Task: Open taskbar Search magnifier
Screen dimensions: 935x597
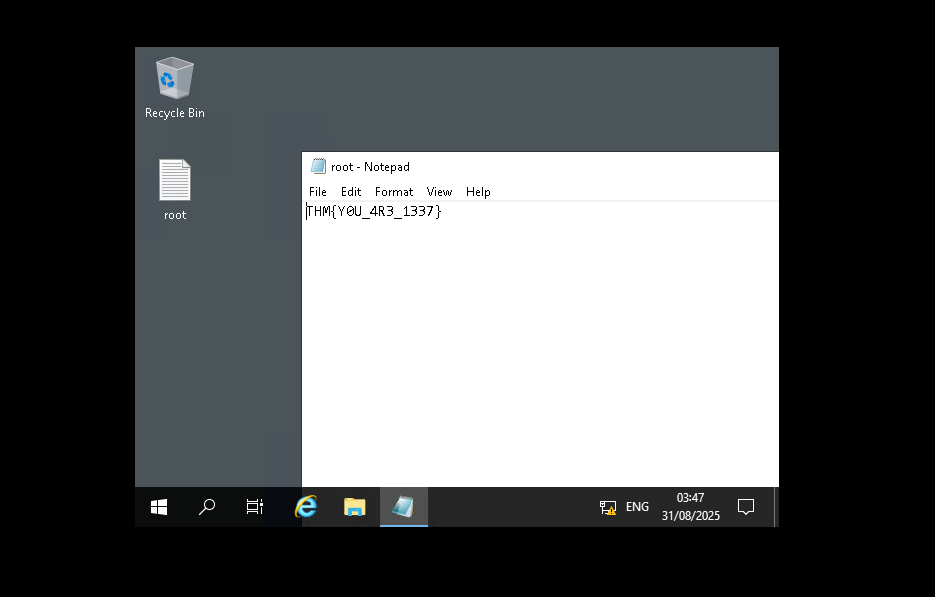Action: tap(207, 507)
